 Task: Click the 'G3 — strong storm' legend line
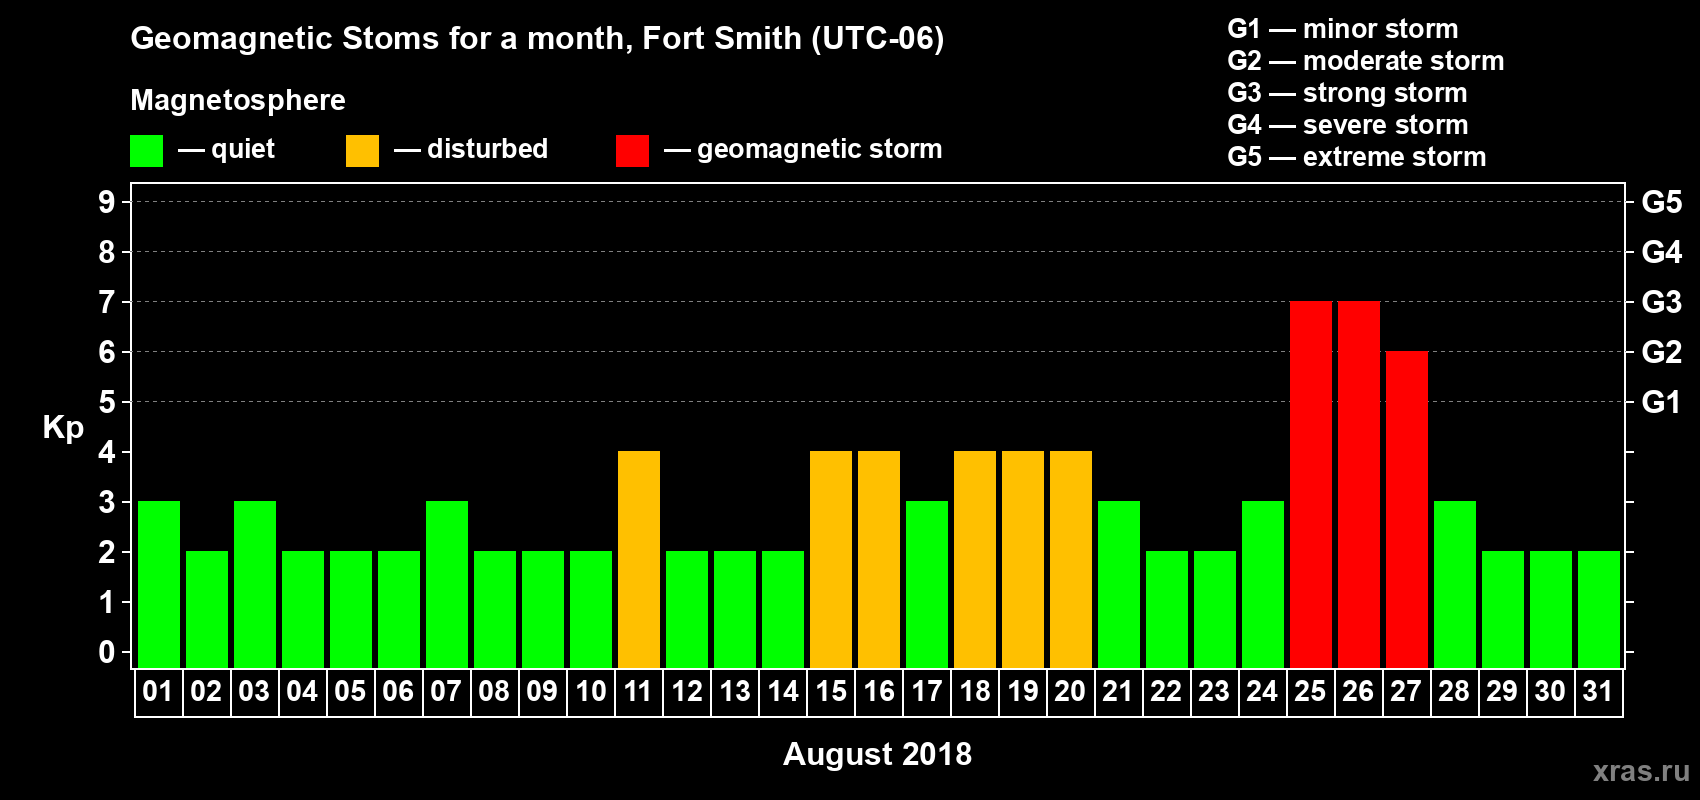click(x=1347, y=93)
